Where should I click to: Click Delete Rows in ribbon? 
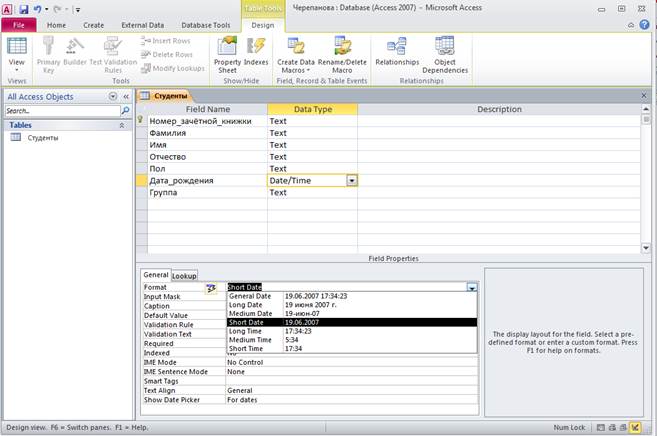coord(167,54)
